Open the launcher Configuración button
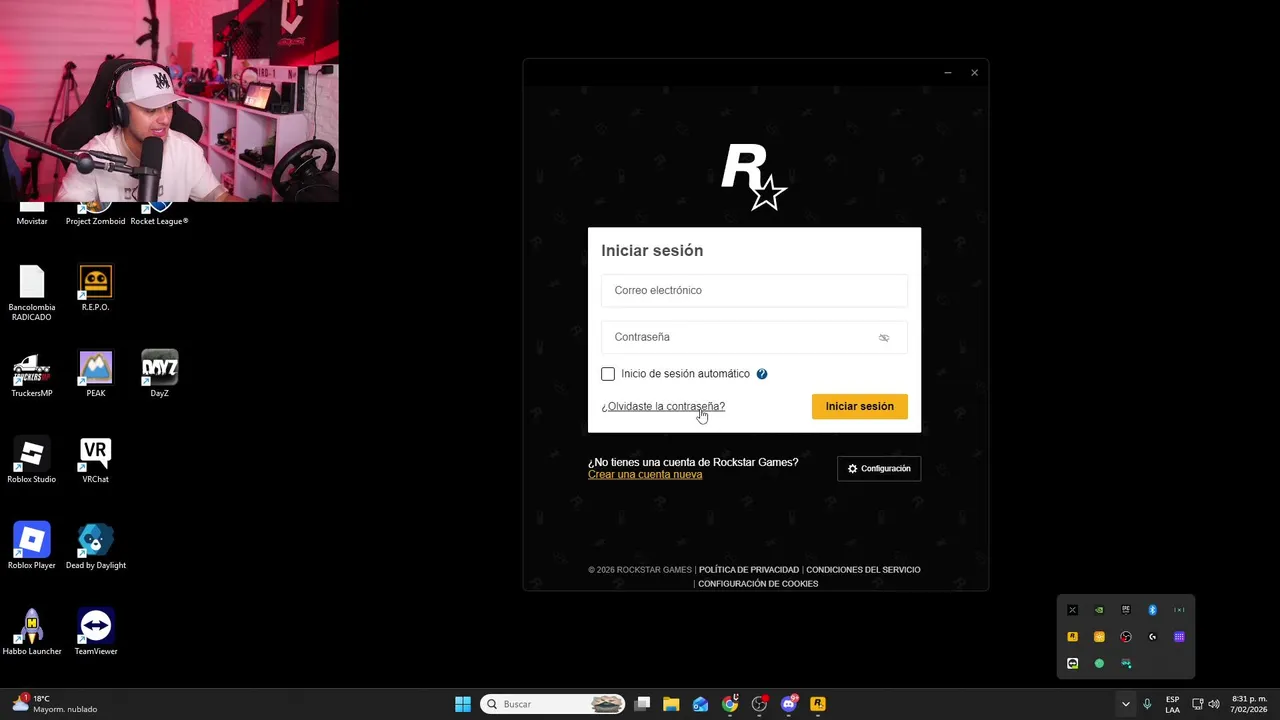Screen dimensions: 1280x720 pyautogui.click(x=879, y=468)
